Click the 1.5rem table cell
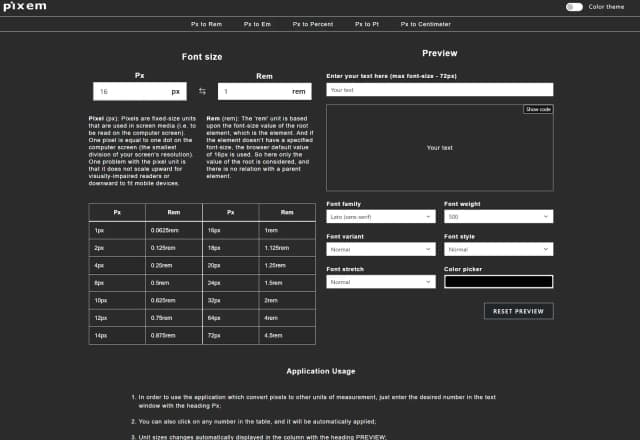This screenshot has height=440, width=640. click(x=287, y=283)
